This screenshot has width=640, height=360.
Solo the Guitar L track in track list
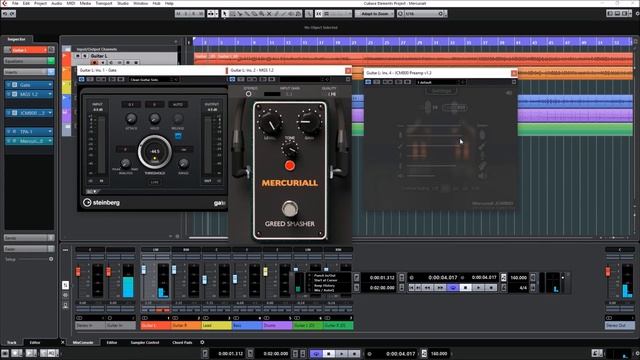click(85, 56)
